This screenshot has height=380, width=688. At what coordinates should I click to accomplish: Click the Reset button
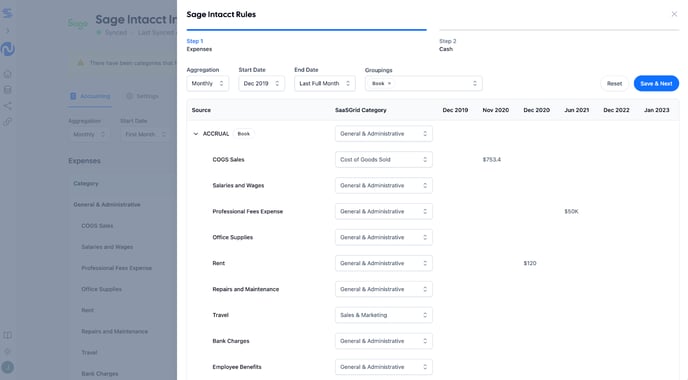614,83
